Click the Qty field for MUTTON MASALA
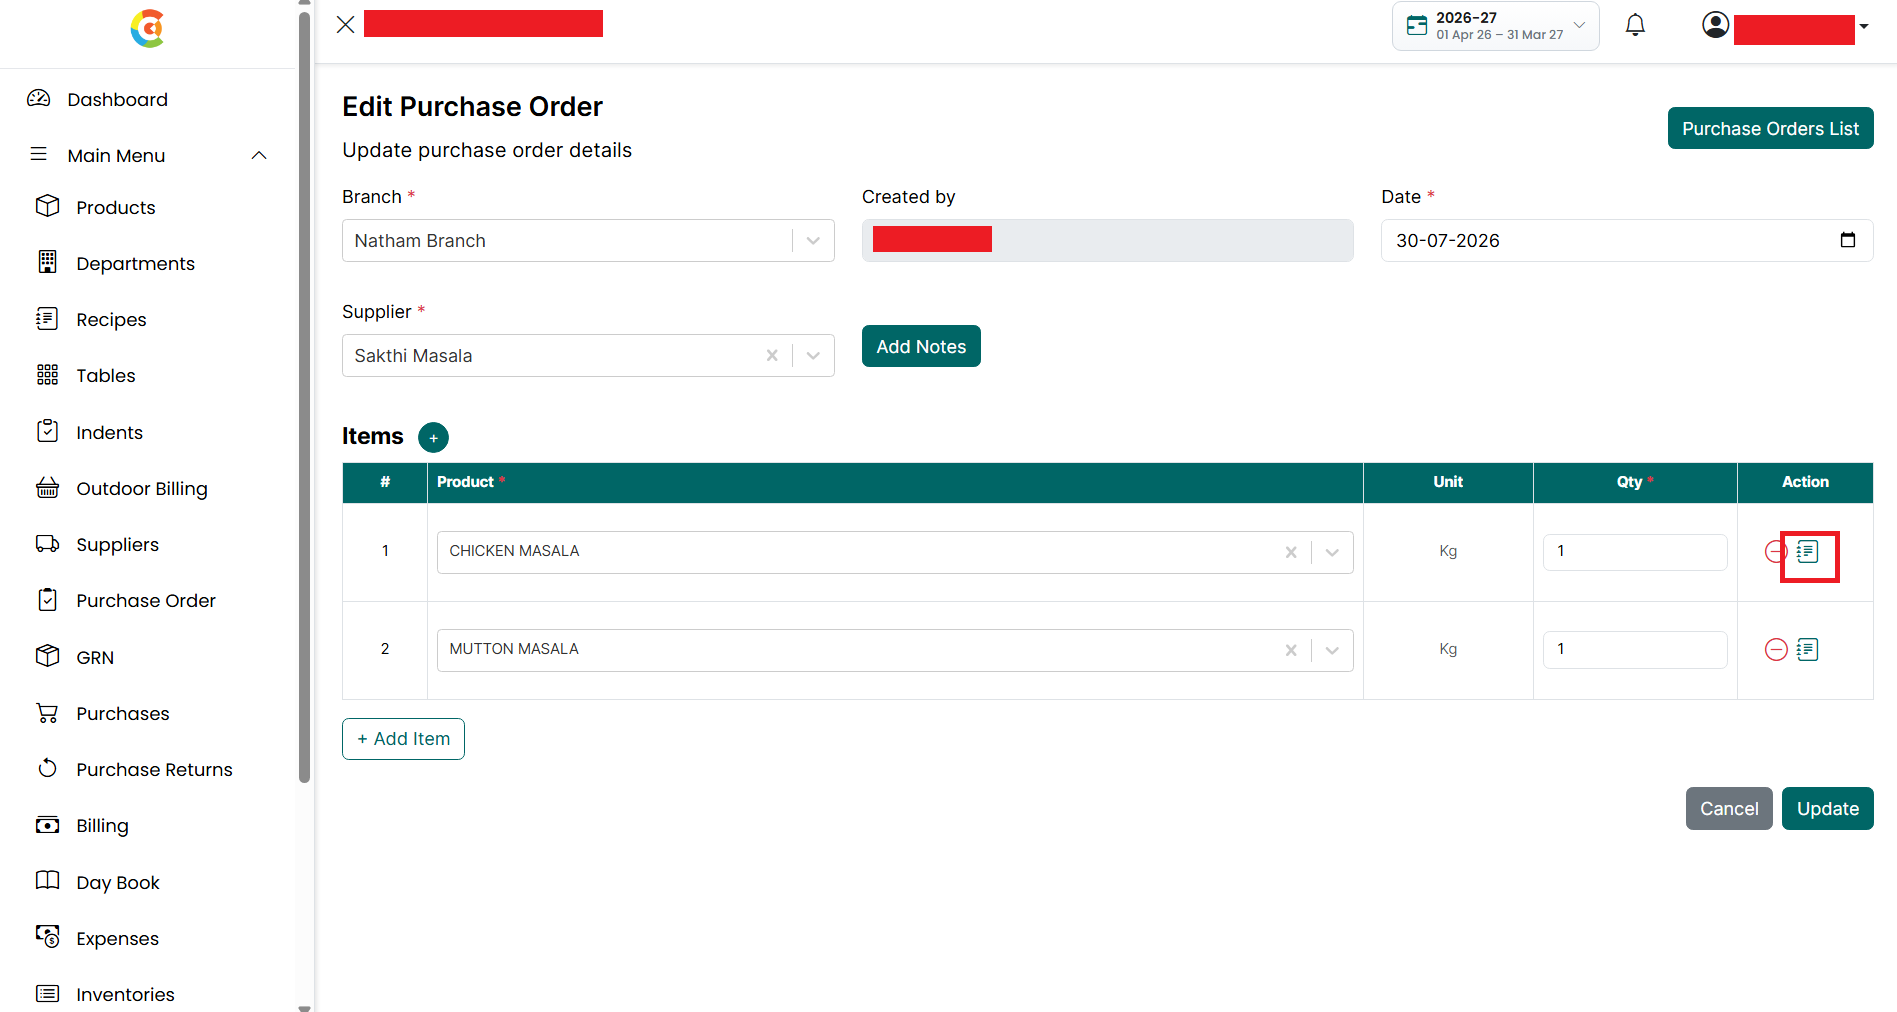 coord(1635,649)
